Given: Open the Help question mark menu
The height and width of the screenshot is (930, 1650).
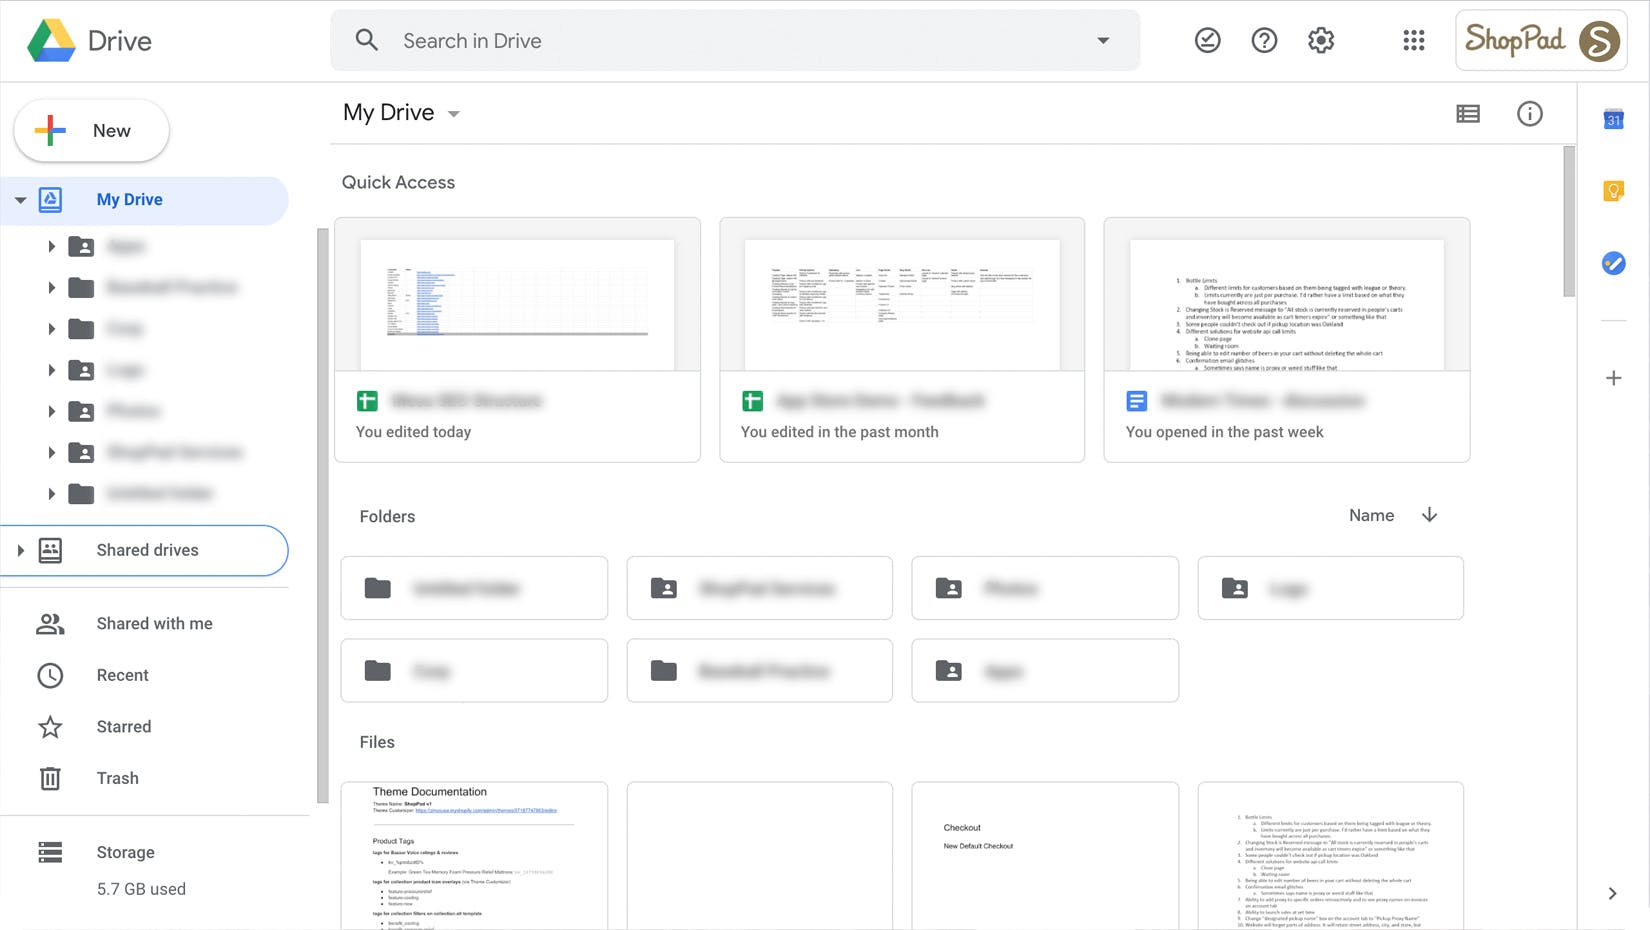Looking at the screenshot, I should pos(1264,40).
